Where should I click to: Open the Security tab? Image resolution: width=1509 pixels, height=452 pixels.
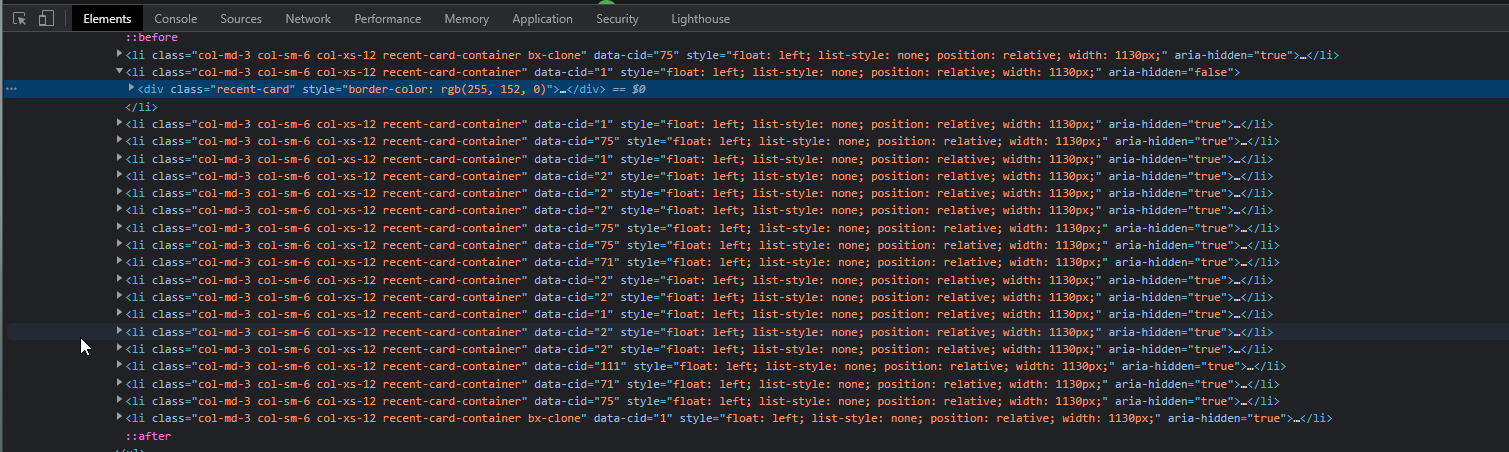617,19
